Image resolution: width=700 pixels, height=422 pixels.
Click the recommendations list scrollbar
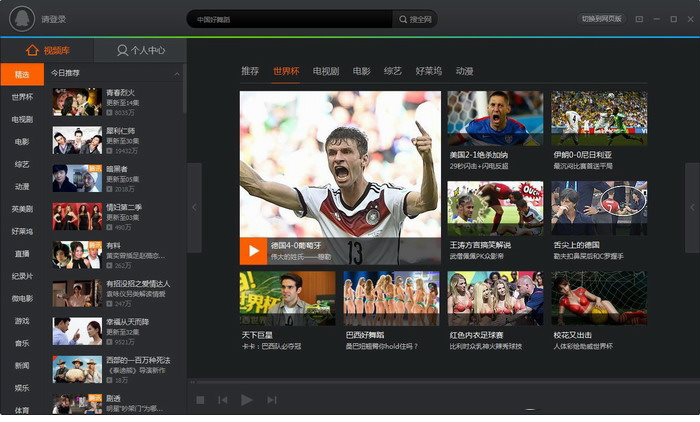(184, 90)
